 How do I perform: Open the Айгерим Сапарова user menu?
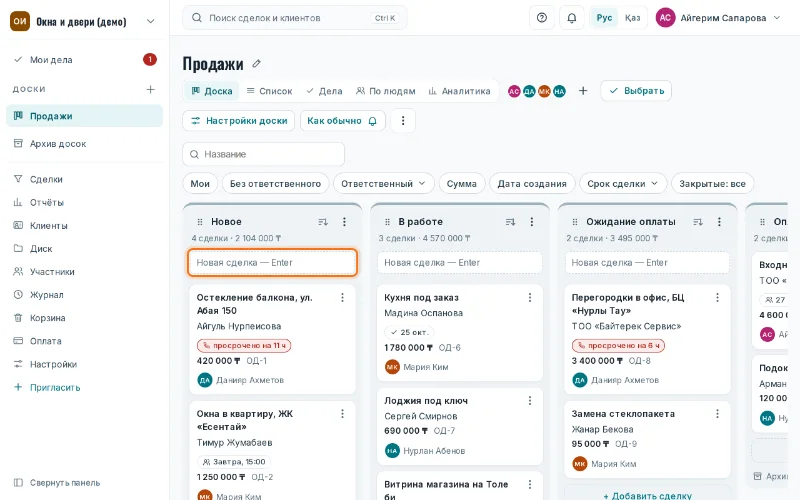[x=718, y=18]
